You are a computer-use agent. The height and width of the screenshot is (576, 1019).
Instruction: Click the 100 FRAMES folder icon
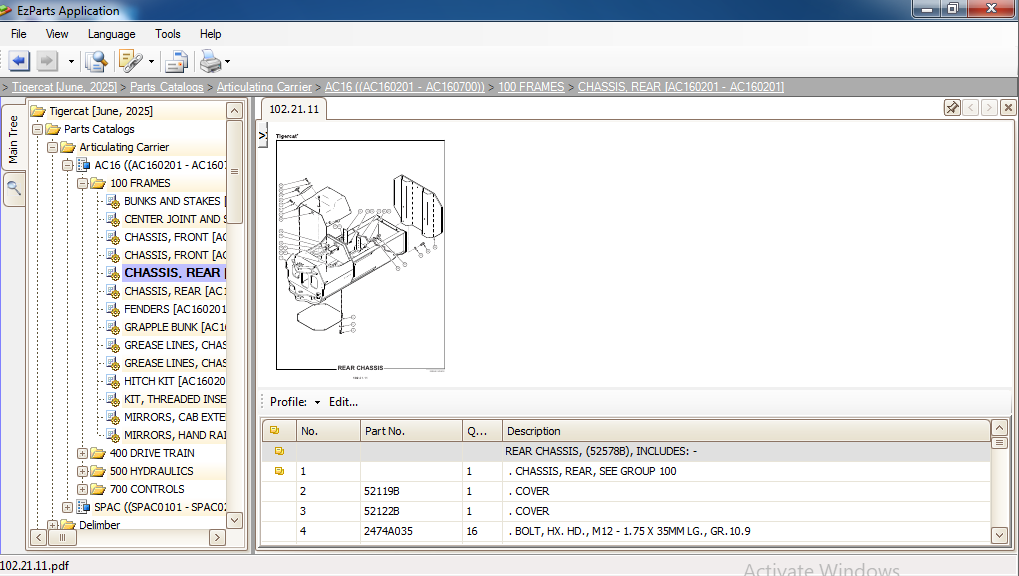(x=98, y=183)
